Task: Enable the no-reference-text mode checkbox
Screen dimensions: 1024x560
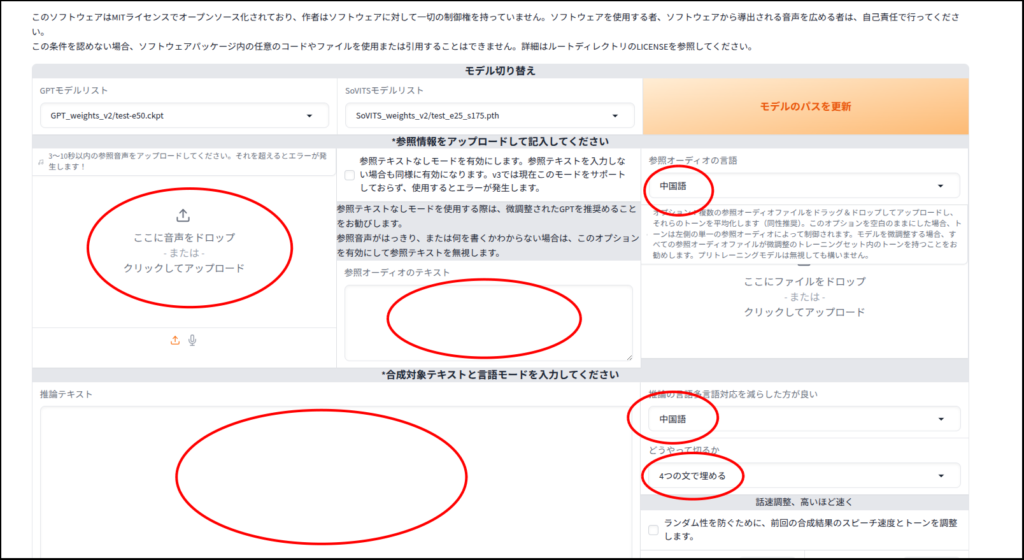Action: [x=348, y=175]
